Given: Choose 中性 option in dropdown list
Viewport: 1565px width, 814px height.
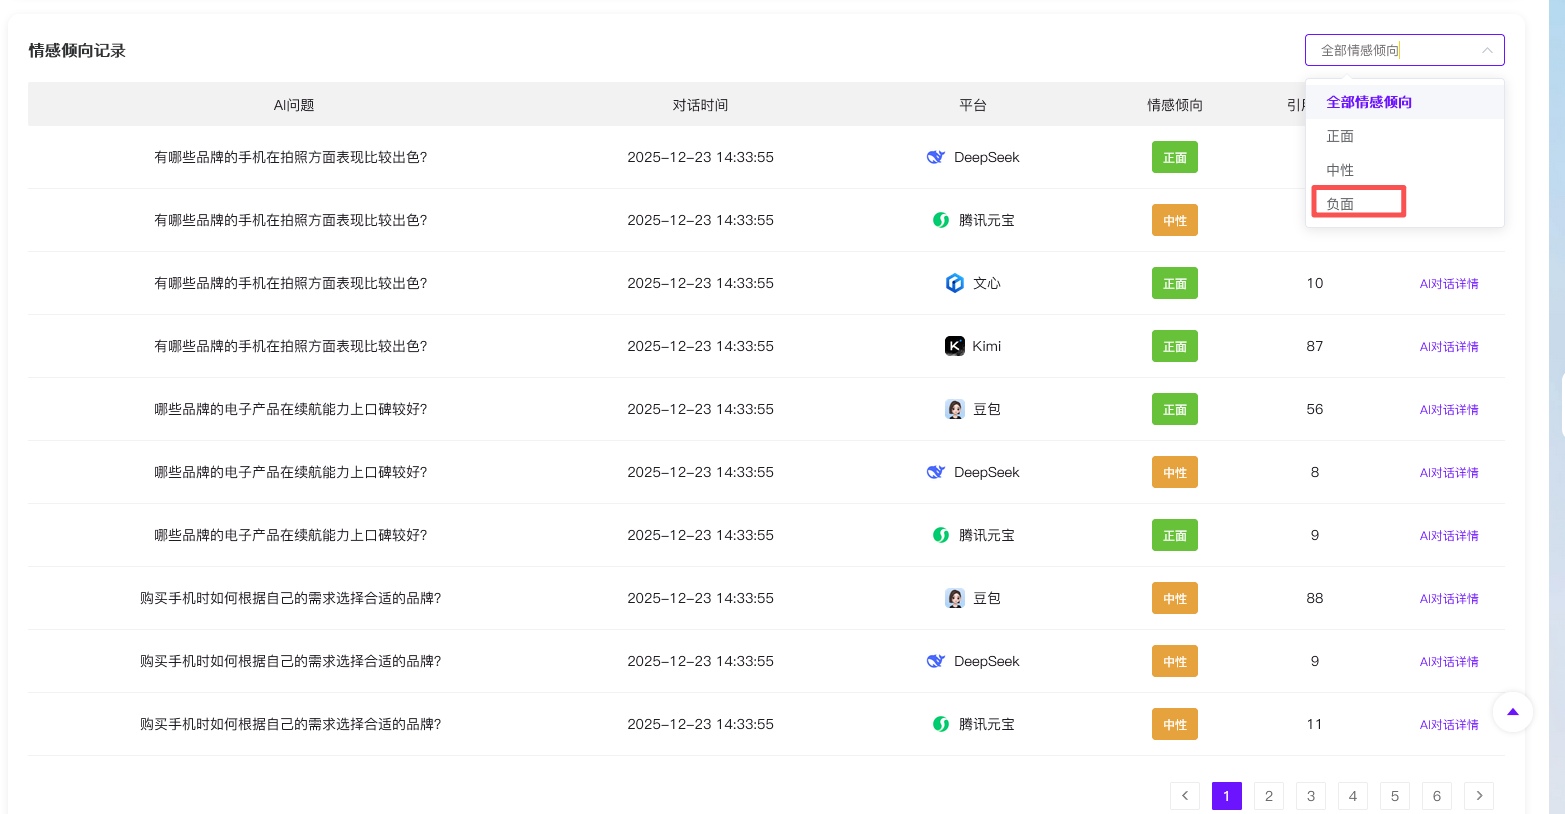Looking at the screenshot, I should click(1340, 170).
